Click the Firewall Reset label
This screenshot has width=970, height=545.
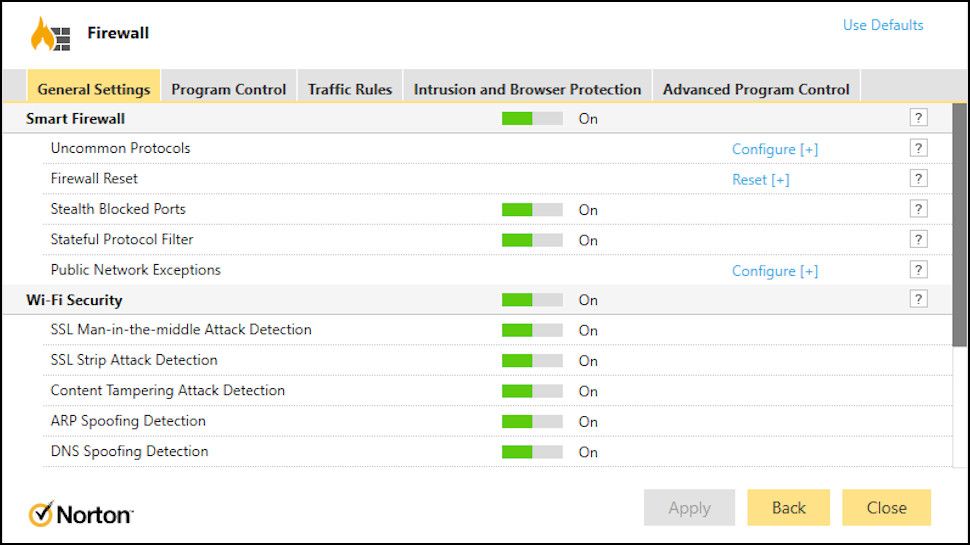click(94, 179)
